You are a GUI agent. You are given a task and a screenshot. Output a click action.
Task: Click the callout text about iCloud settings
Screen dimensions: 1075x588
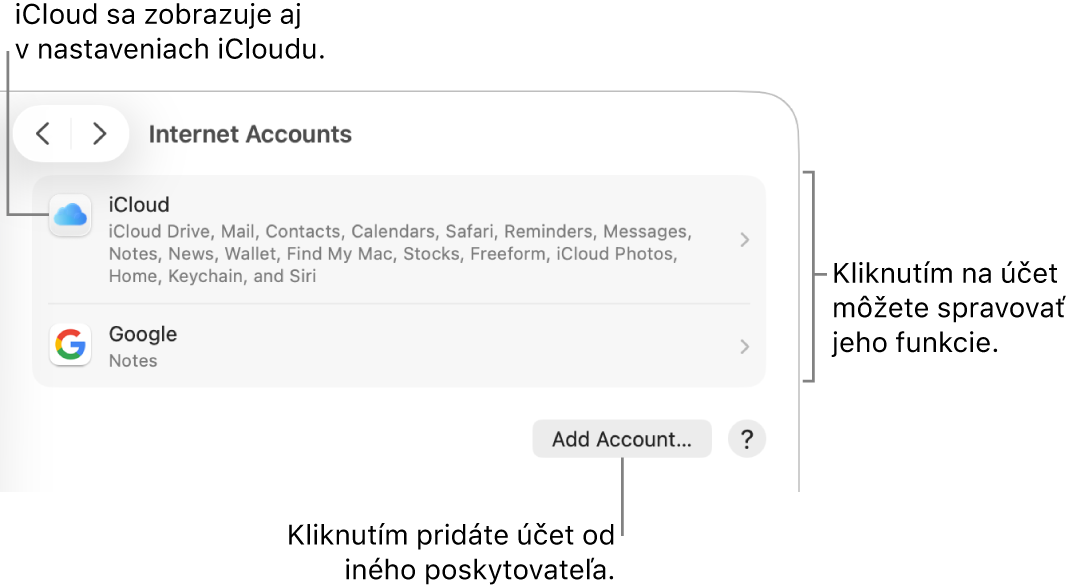169,32
